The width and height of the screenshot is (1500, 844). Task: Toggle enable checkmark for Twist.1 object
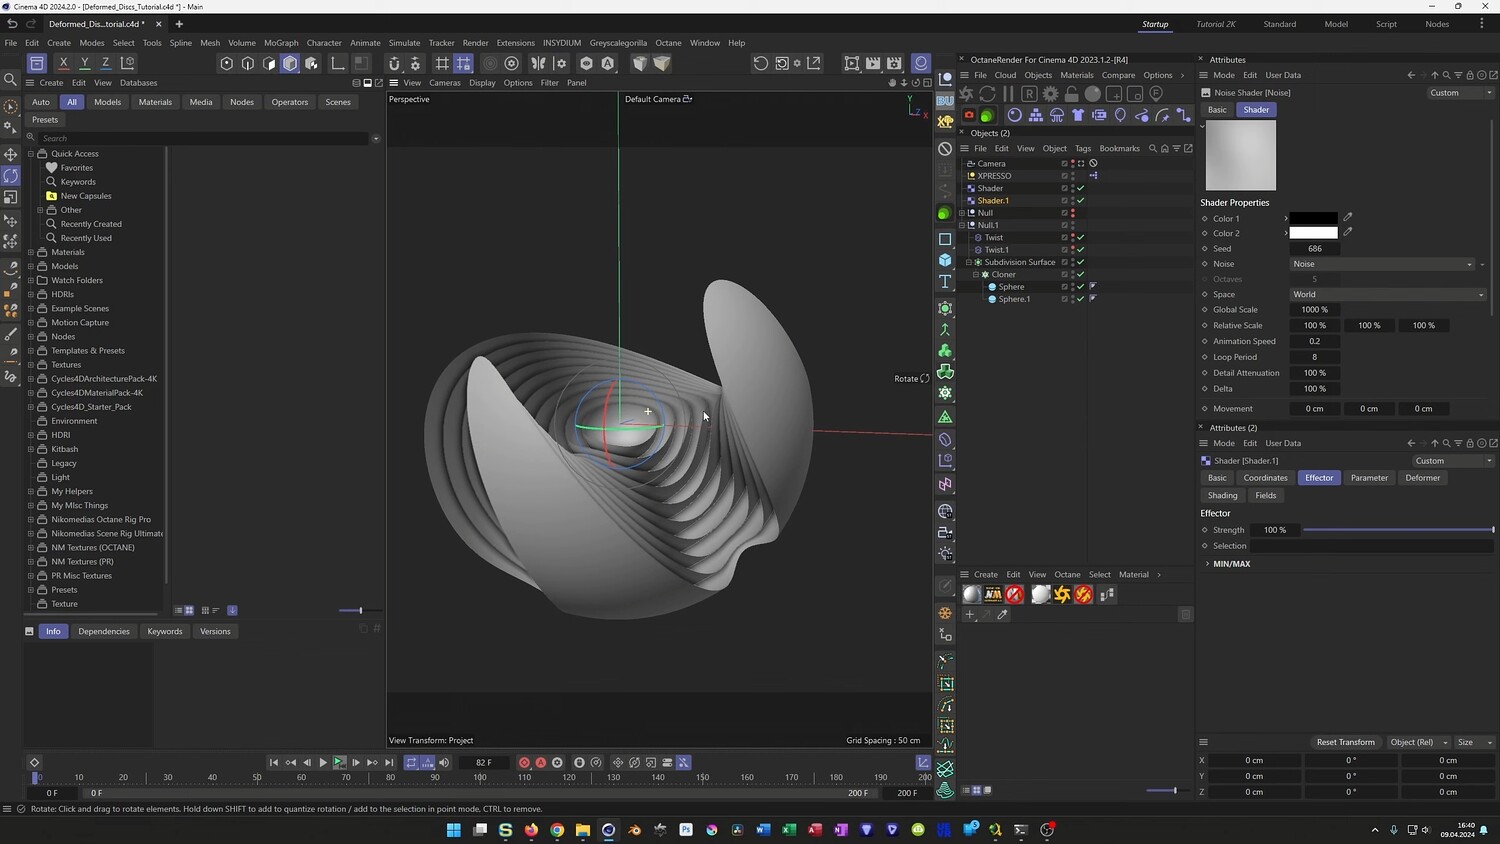point(1080,250)
